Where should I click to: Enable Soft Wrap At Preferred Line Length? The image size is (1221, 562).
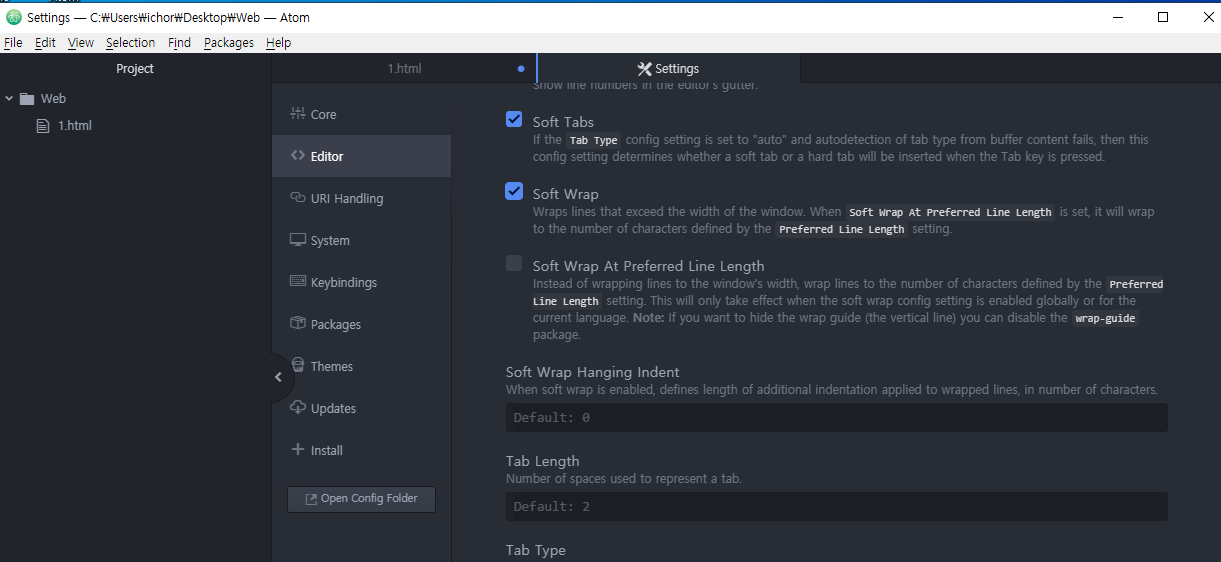click(x=514, y=263)
